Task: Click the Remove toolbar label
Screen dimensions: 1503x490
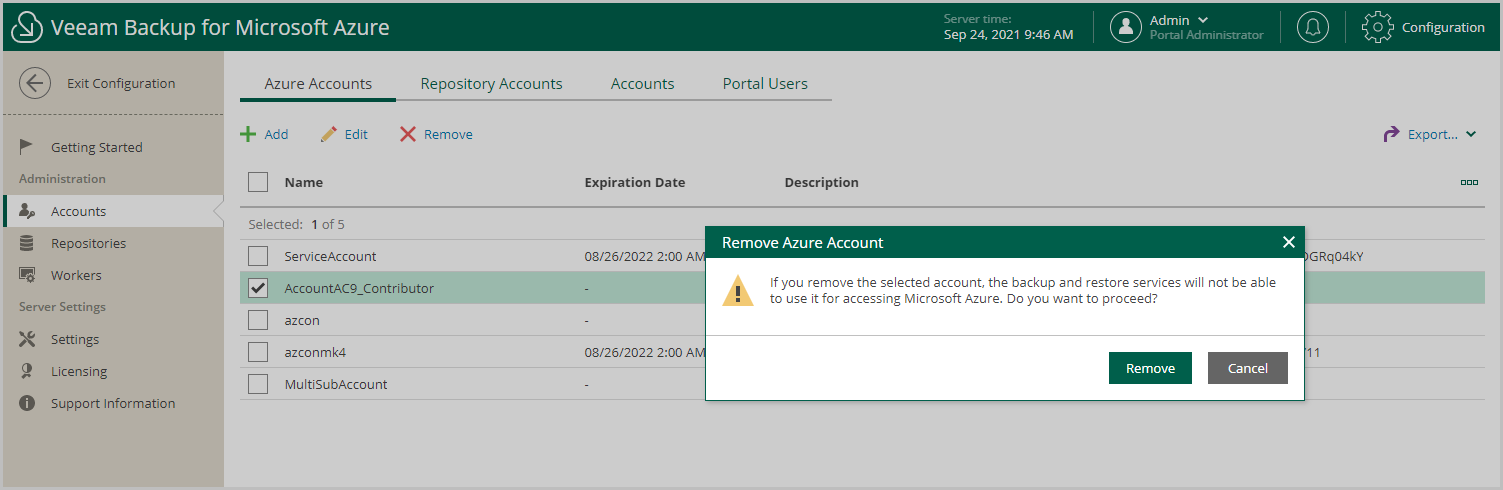Action: (x=448, y=134)
